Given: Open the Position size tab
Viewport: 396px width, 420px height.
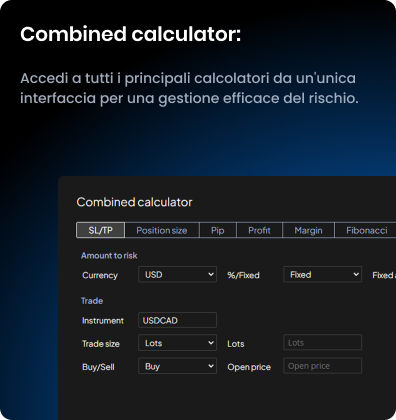Looking at the screenshot, I should coord(162,230).
